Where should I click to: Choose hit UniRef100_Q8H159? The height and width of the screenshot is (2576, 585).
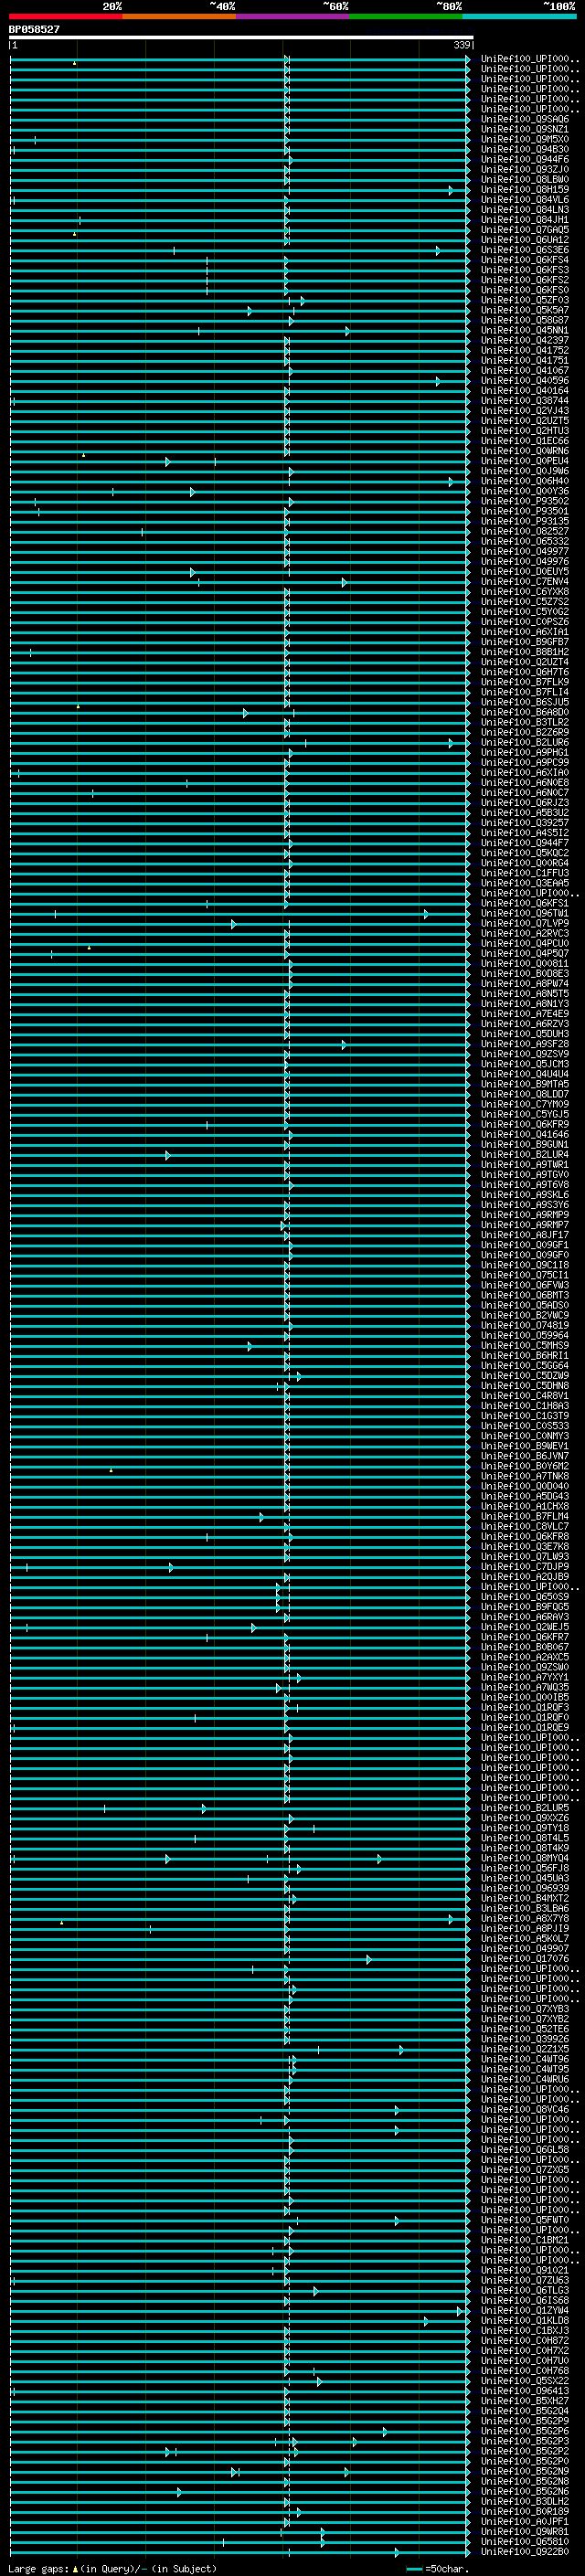pos(524,189)
